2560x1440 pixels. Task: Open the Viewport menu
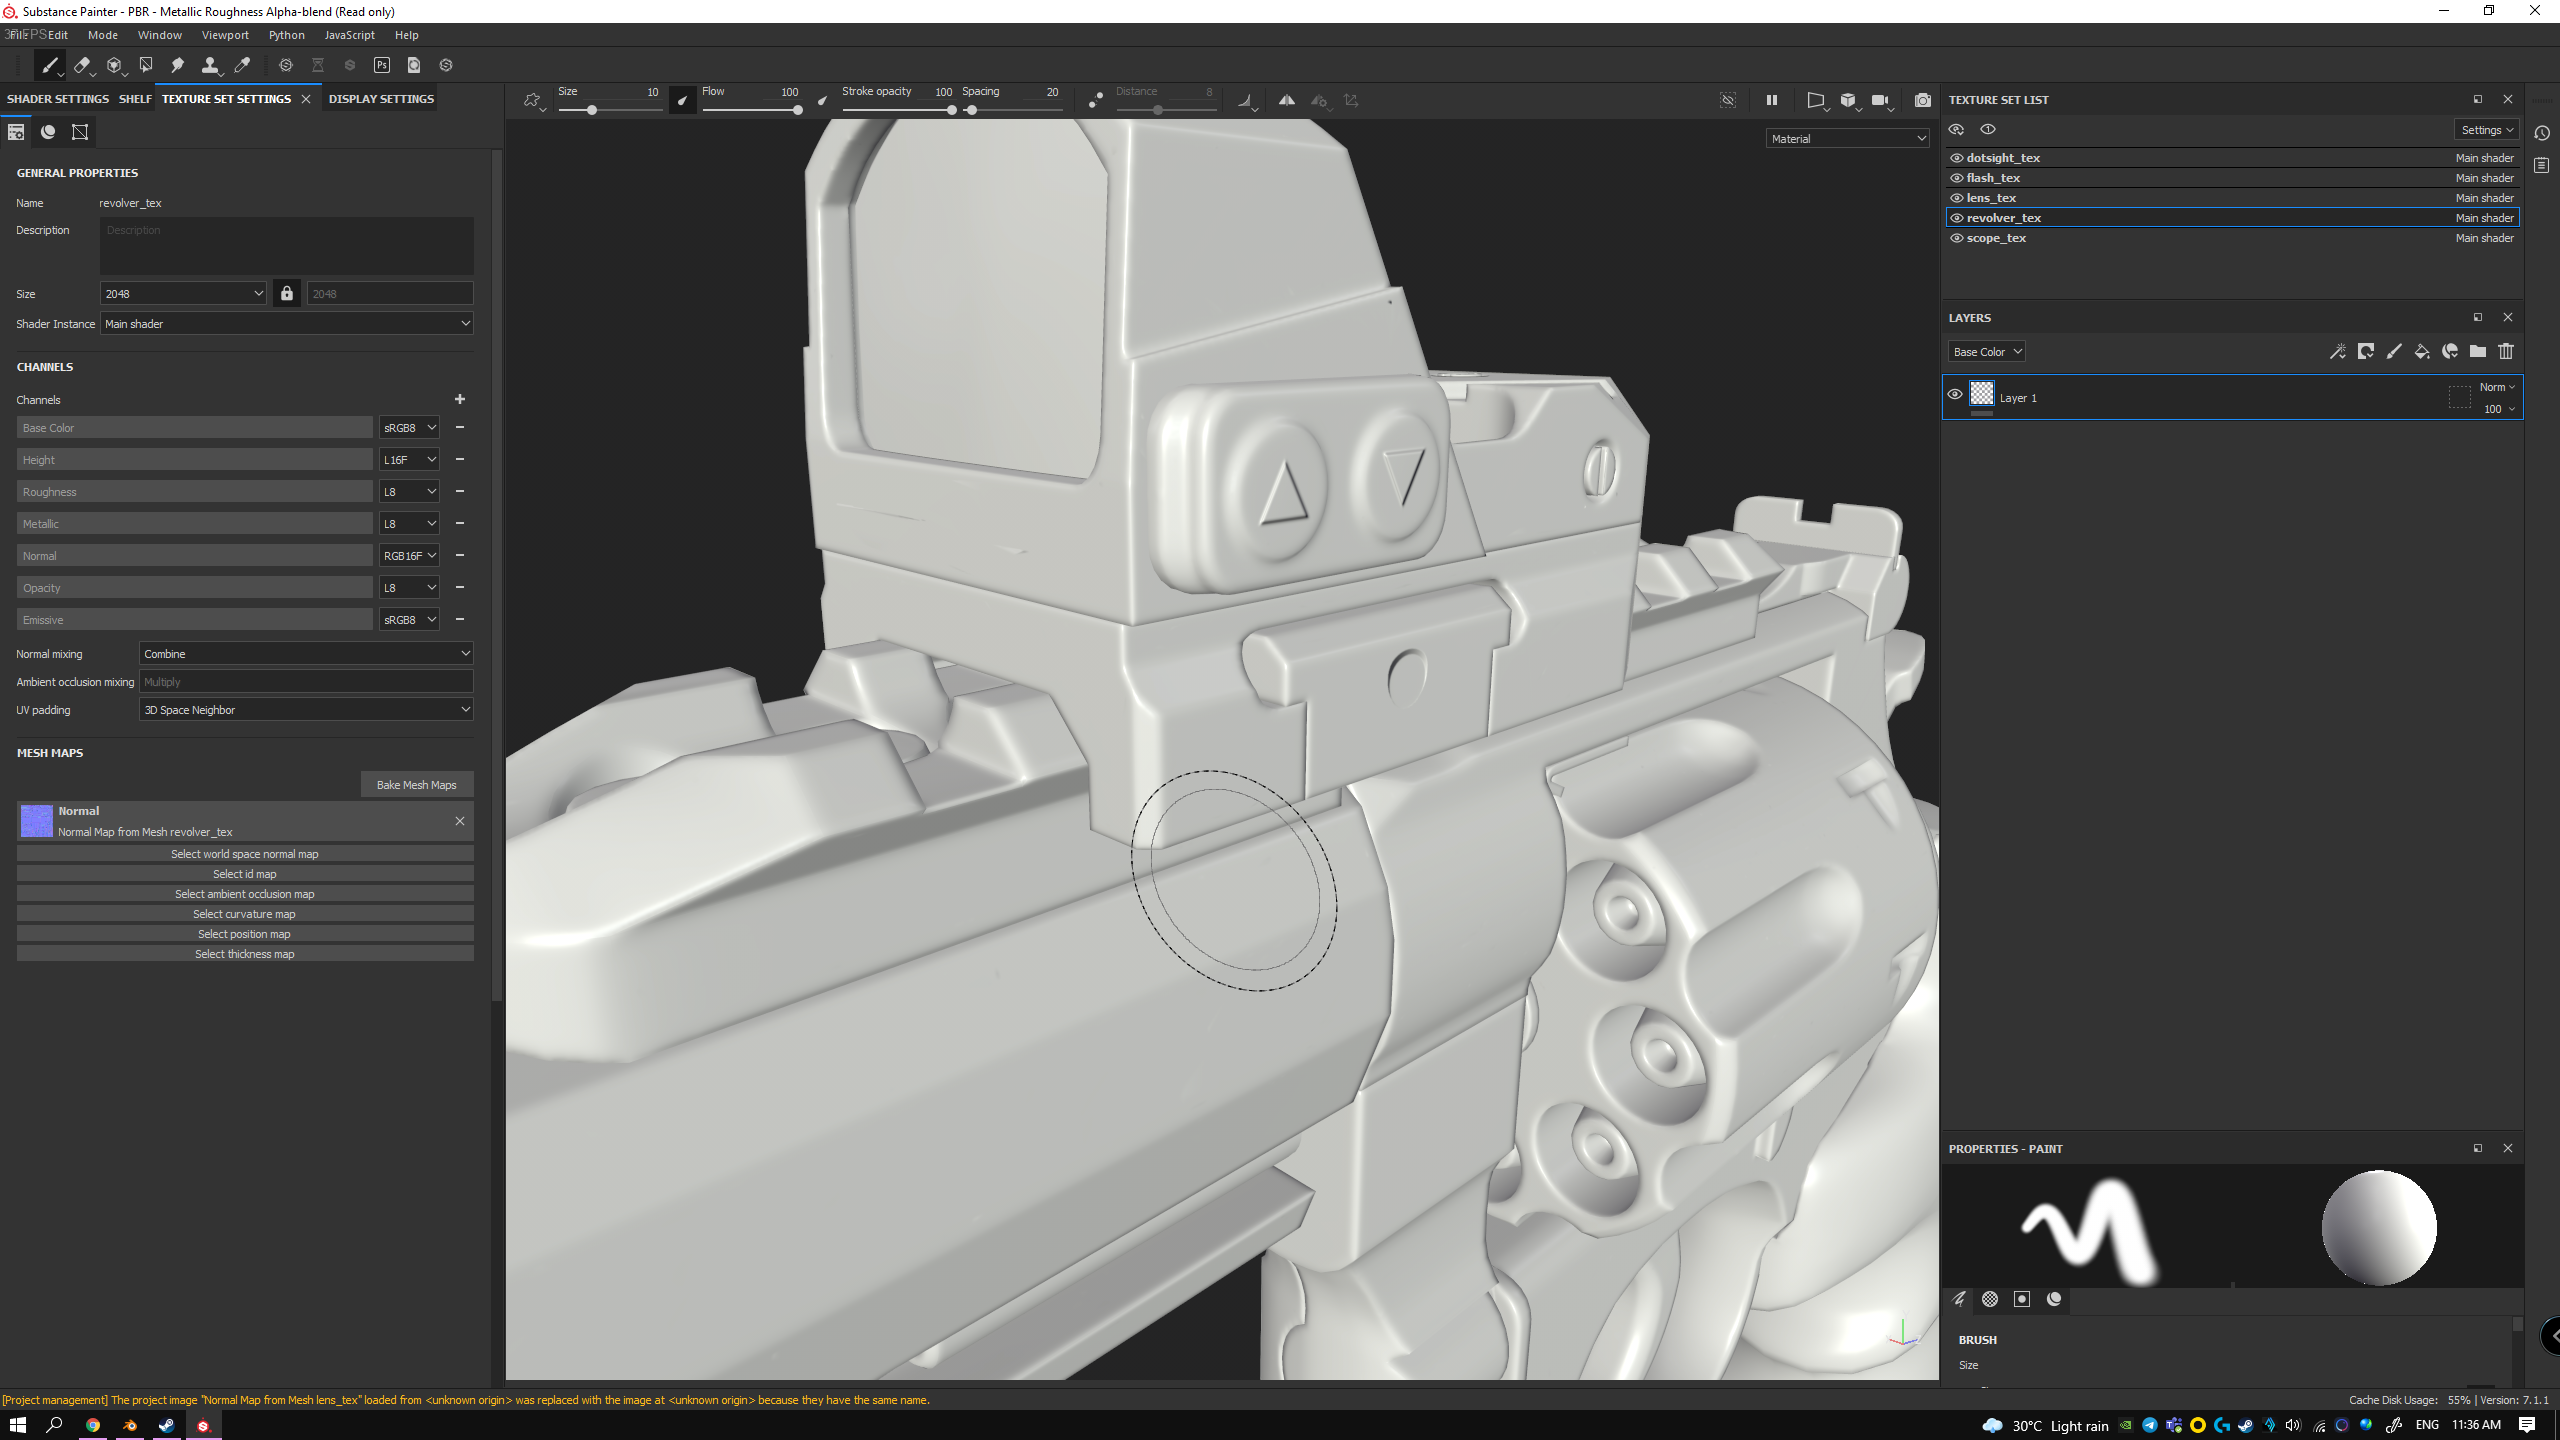coord(225,35)
